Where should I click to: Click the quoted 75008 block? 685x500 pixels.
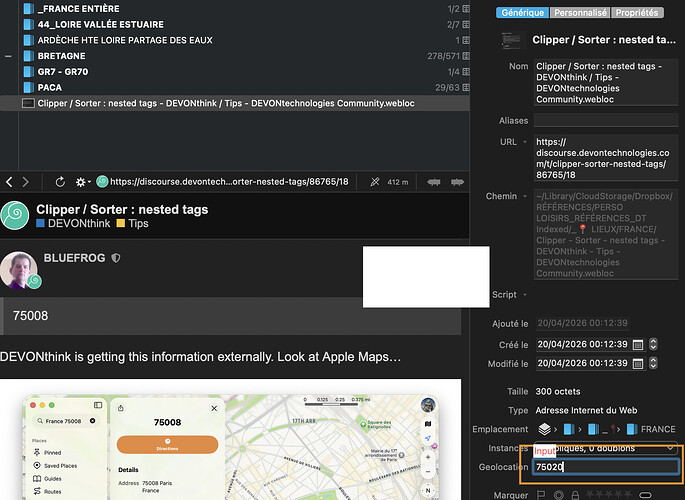231,316
